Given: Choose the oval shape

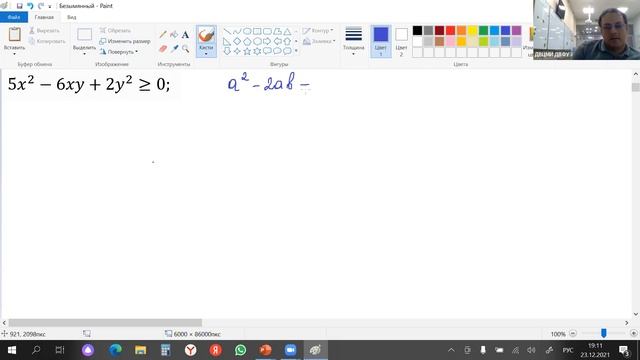Looking at the screenshot, I should click(x=247, y=31).
